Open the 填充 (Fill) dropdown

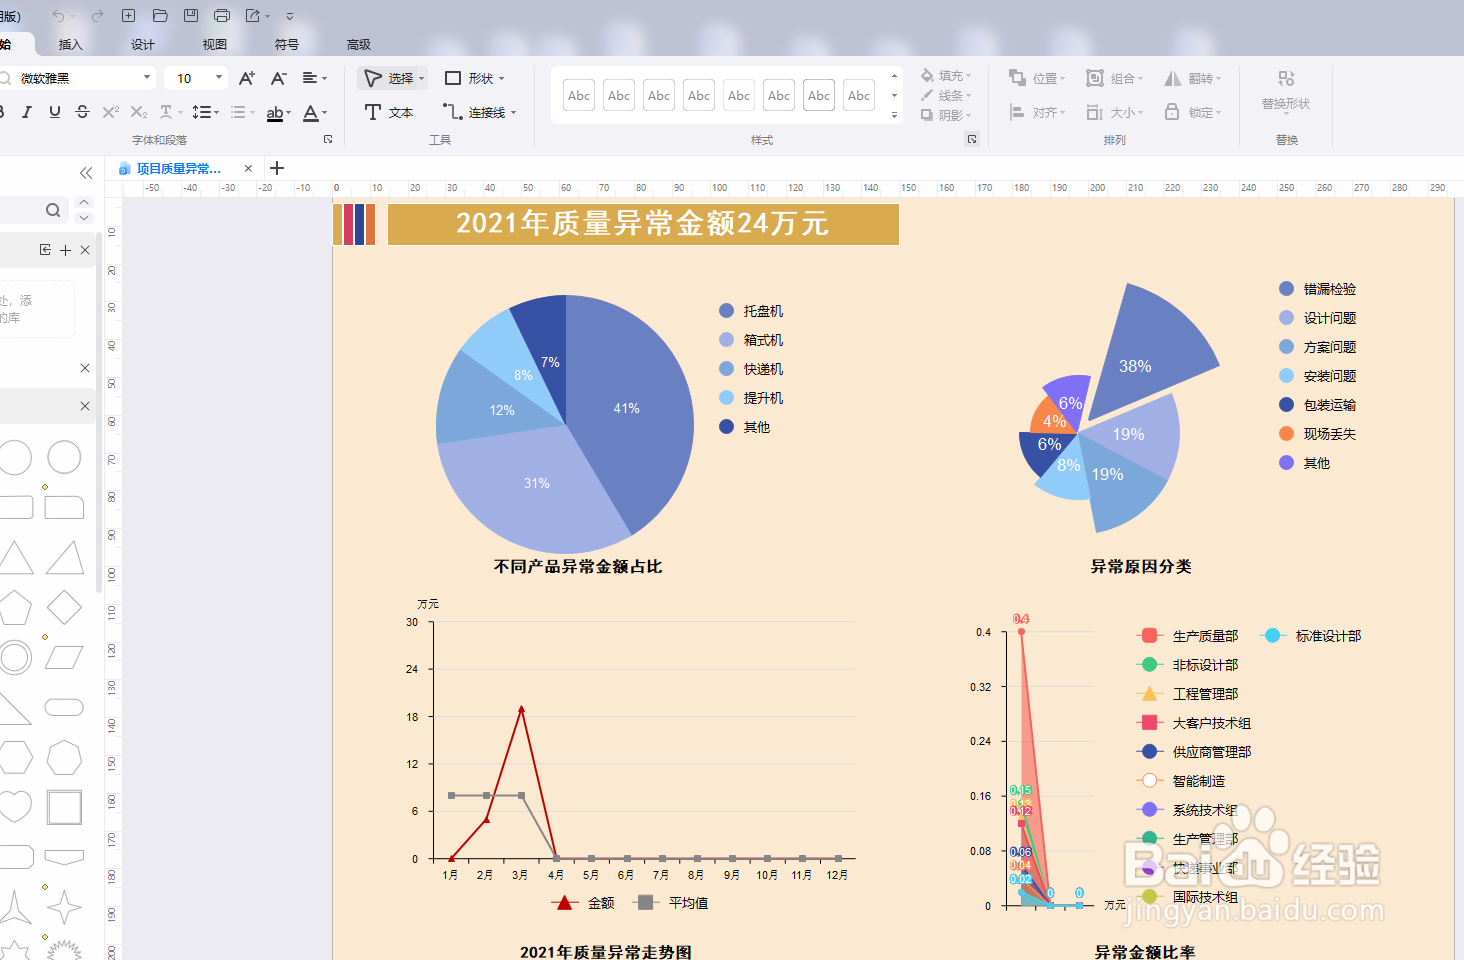pyautogui.click(x=946, y=75)
